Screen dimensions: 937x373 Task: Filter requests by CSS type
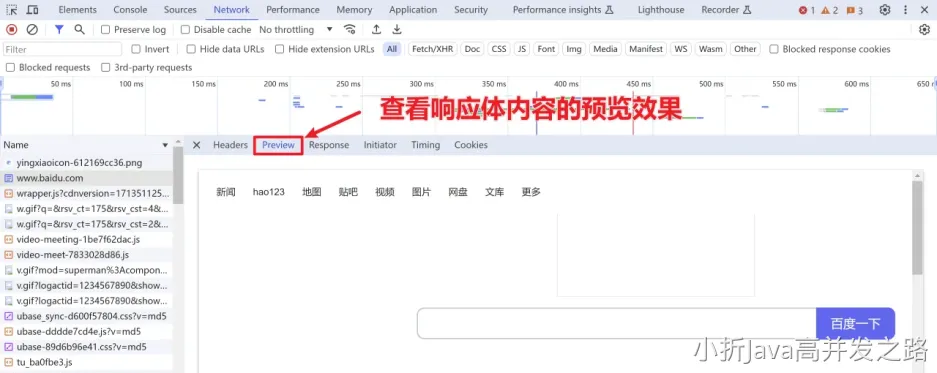pyautogui.click(x=498, y=49)
